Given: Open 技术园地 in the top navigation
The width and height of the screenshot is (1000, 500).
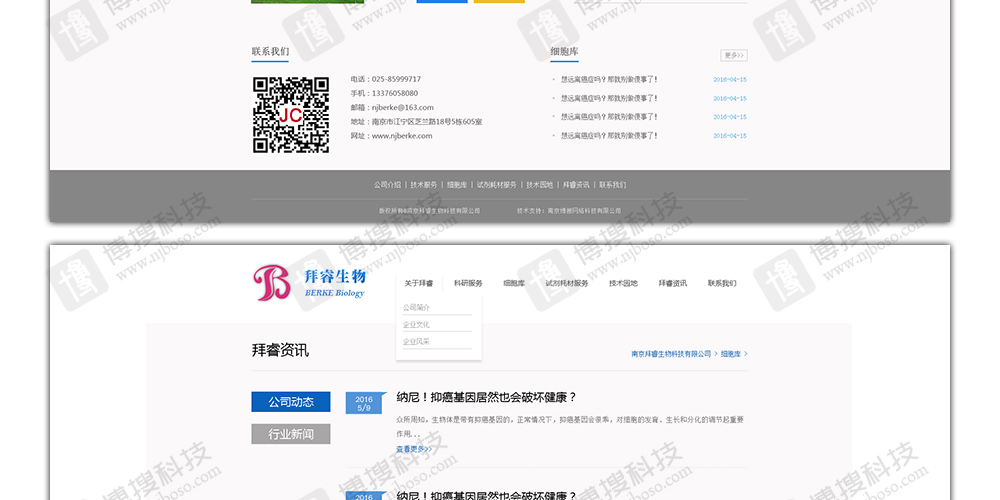Looking at the screenshot, I should pyautogui.click(x=623, y=283).
